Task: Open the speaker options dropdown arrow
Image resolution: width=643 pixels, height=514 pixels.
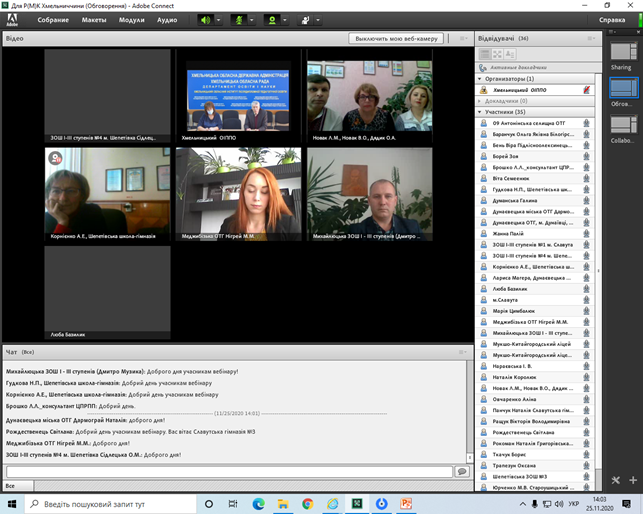Action: 219,20
